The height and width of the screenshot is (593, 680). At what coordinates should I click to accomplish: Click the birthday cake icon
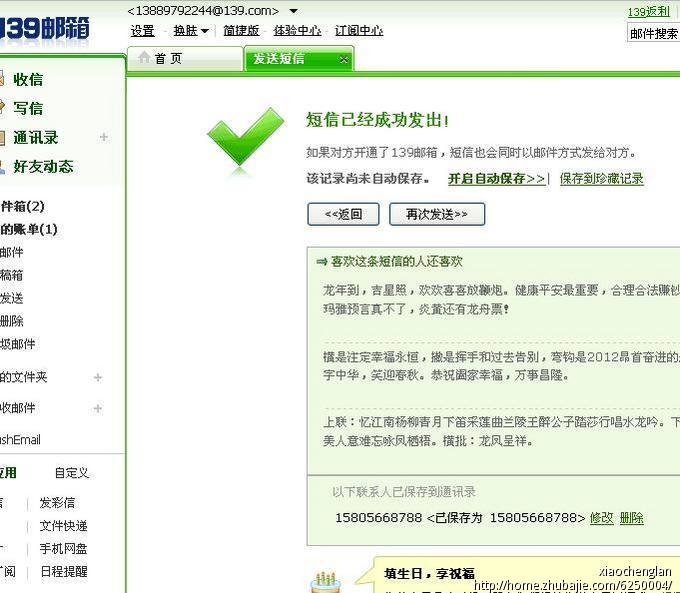pyautogui.click(x=323, y=580)
